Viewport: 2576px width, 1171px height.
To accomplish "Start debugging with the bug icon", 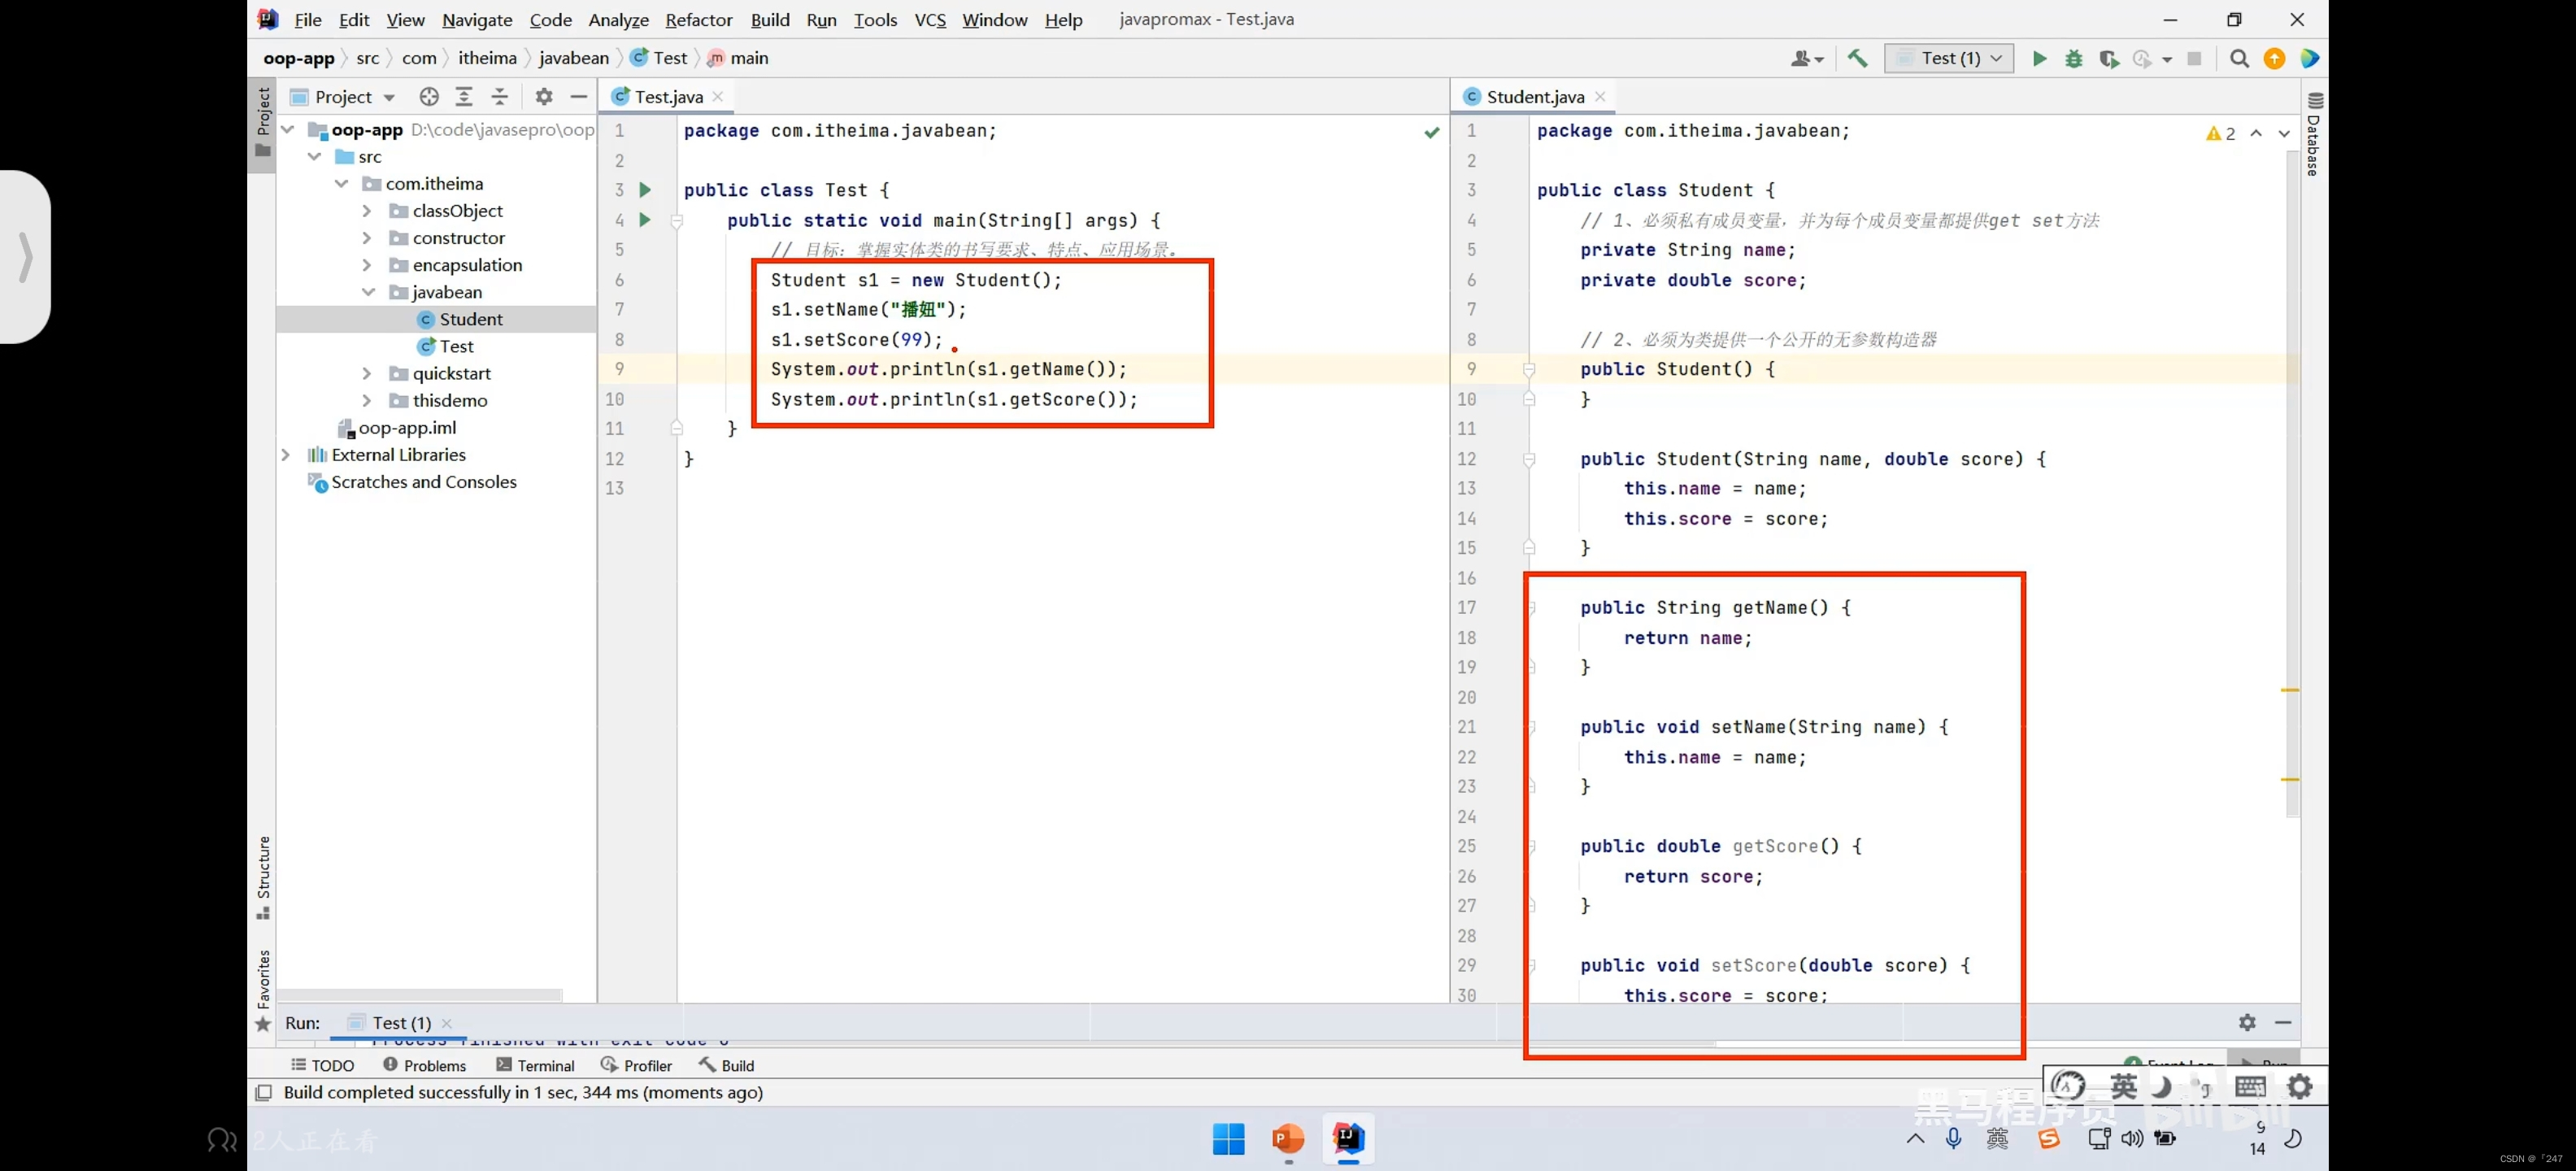I will pos(2074,58).
